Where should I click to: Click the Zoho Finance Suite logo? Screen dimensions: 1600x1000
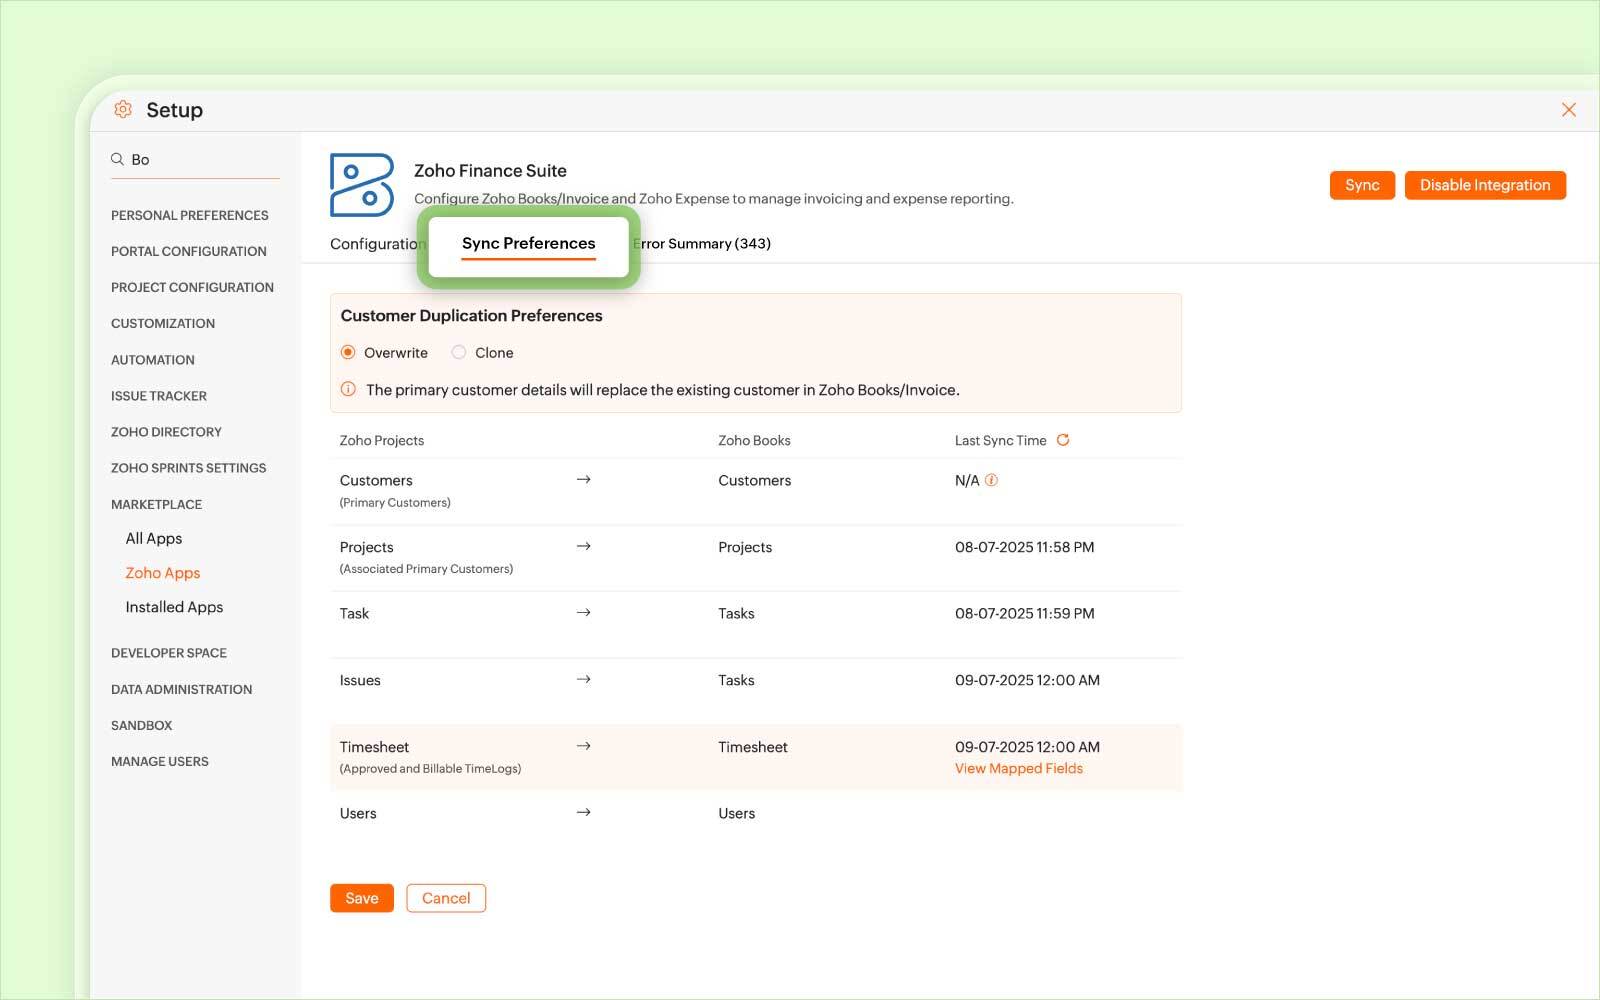coord(361,185)
